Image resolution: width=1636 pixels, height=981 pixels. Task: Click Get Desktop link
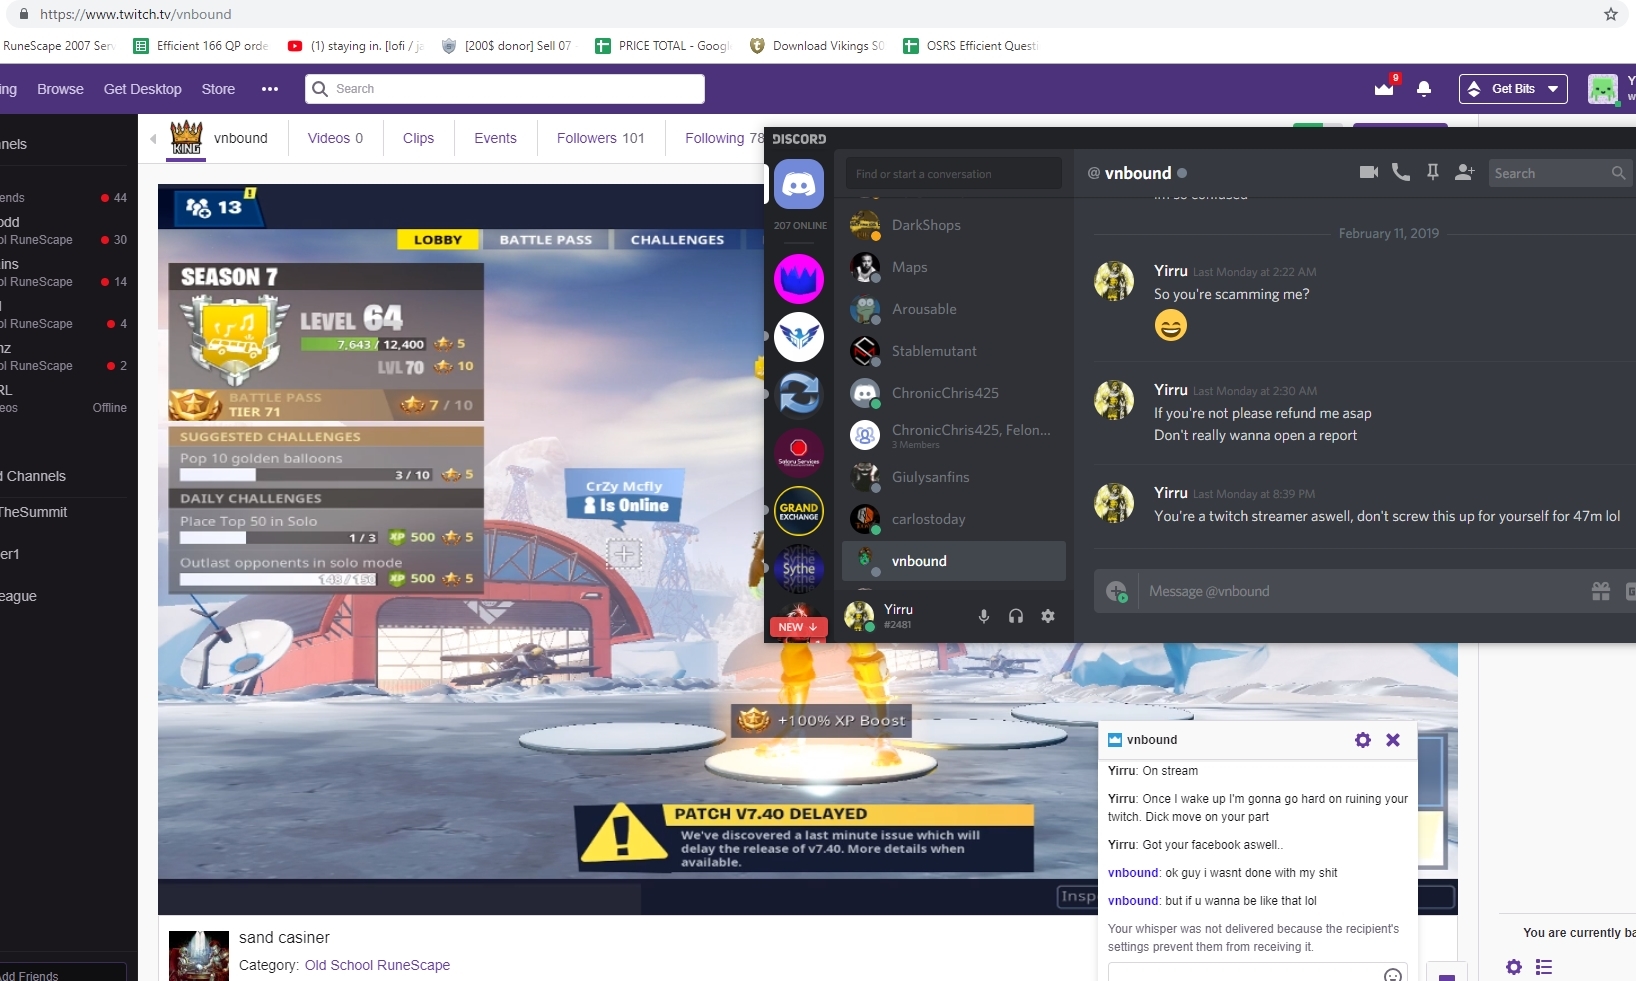pos(142,89)
